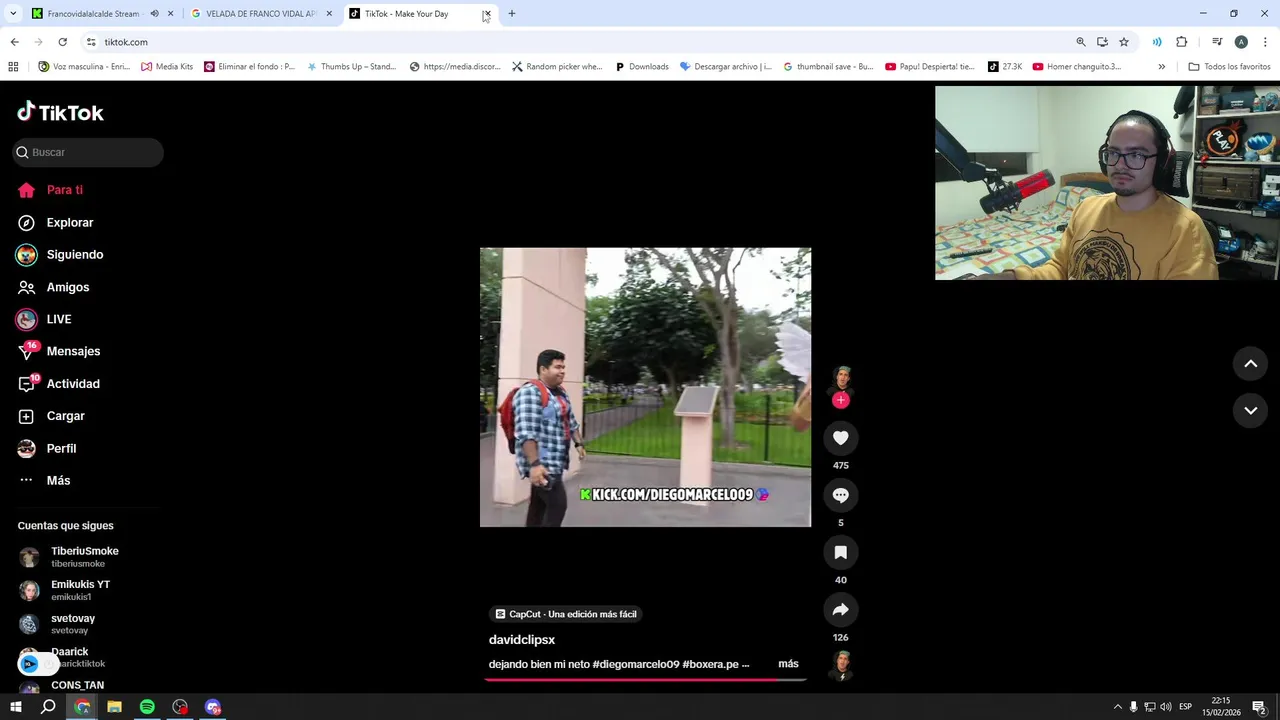Open the sound disc thumbnail
This screenshot has height=720, width=1280.
[842, 665]
